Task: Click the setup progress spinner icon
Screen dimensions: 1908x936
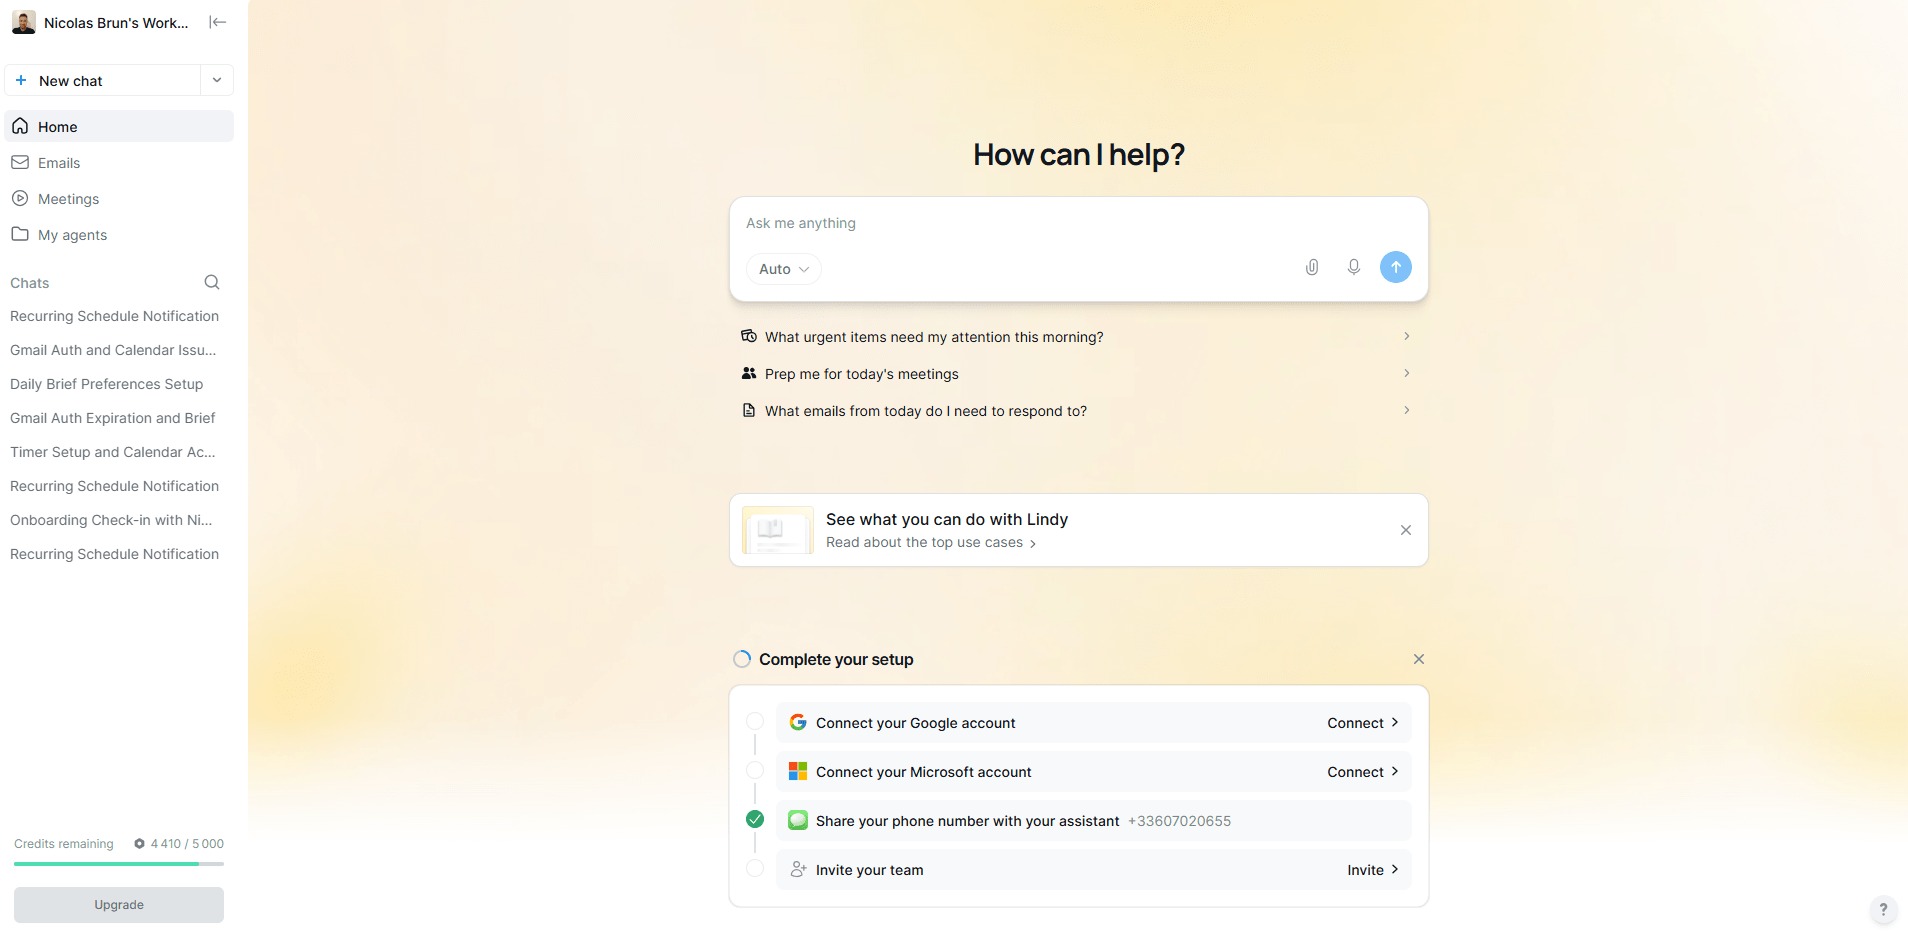Action: pyautogui.click(x=742, y=659)
